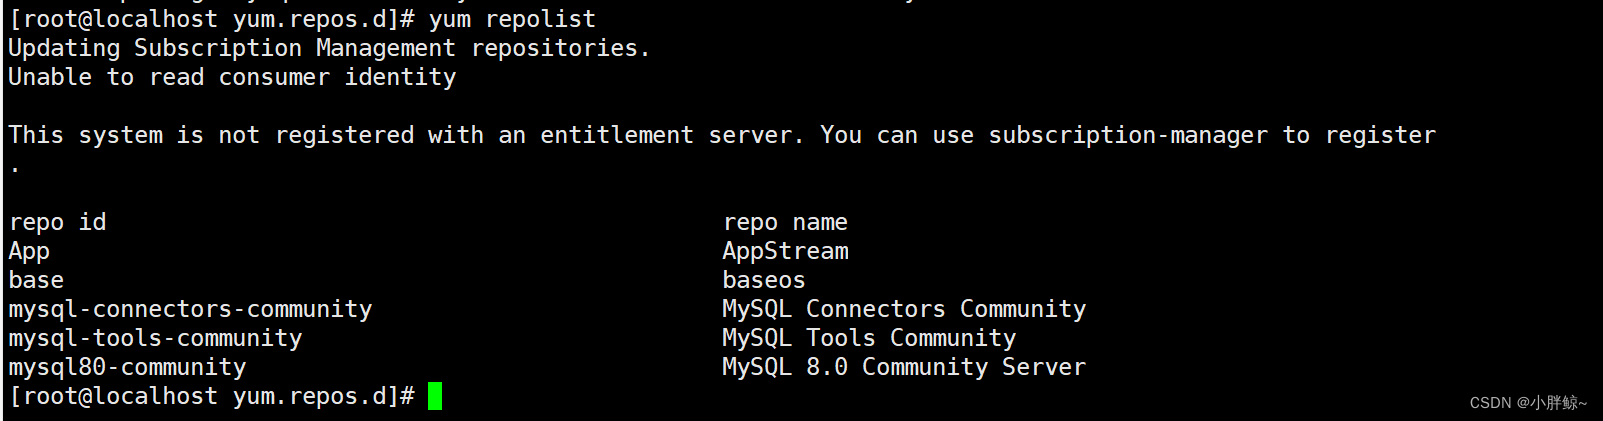Click the CSDN watermark text
The width and height of the screenshot is (1603, 421).
1528,402
